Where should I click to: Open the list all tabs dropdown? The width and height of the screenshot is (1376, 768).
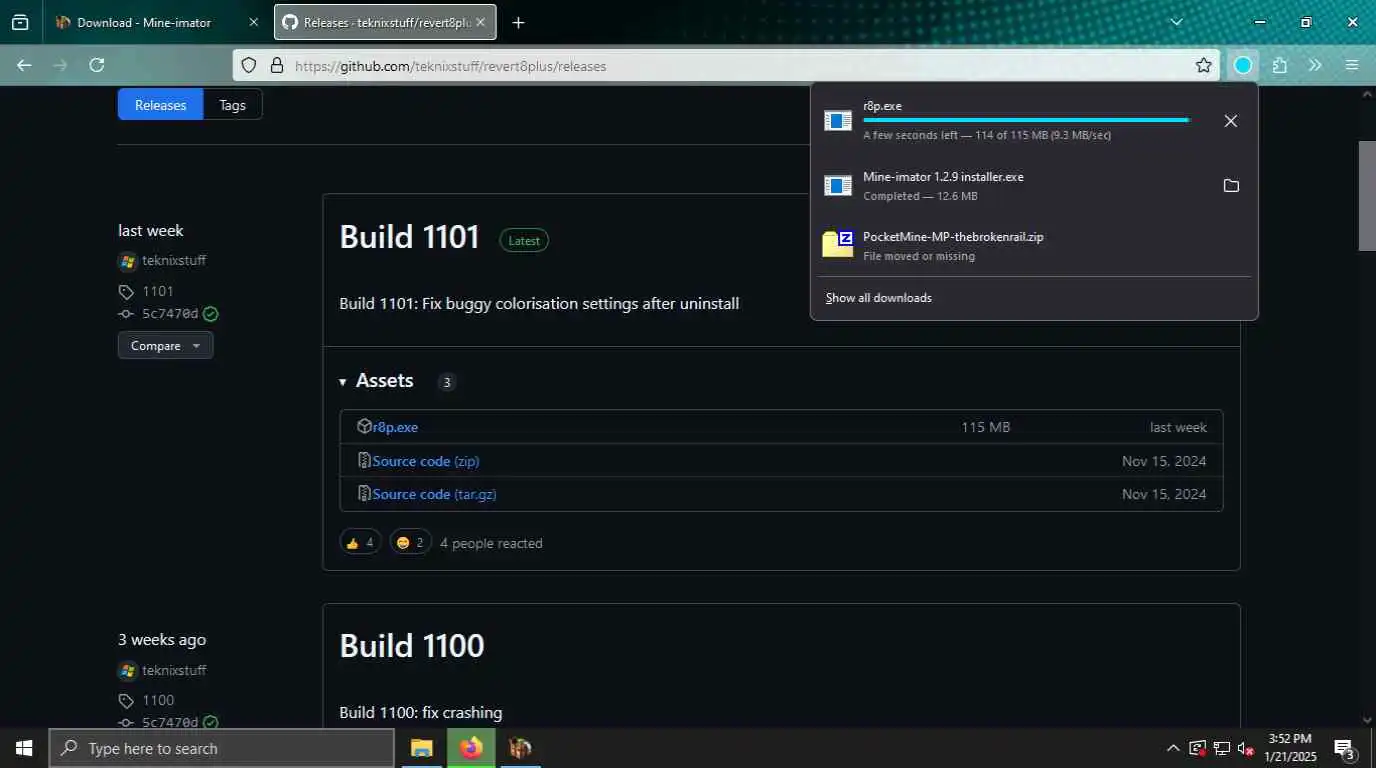[x=1176, y=22]
